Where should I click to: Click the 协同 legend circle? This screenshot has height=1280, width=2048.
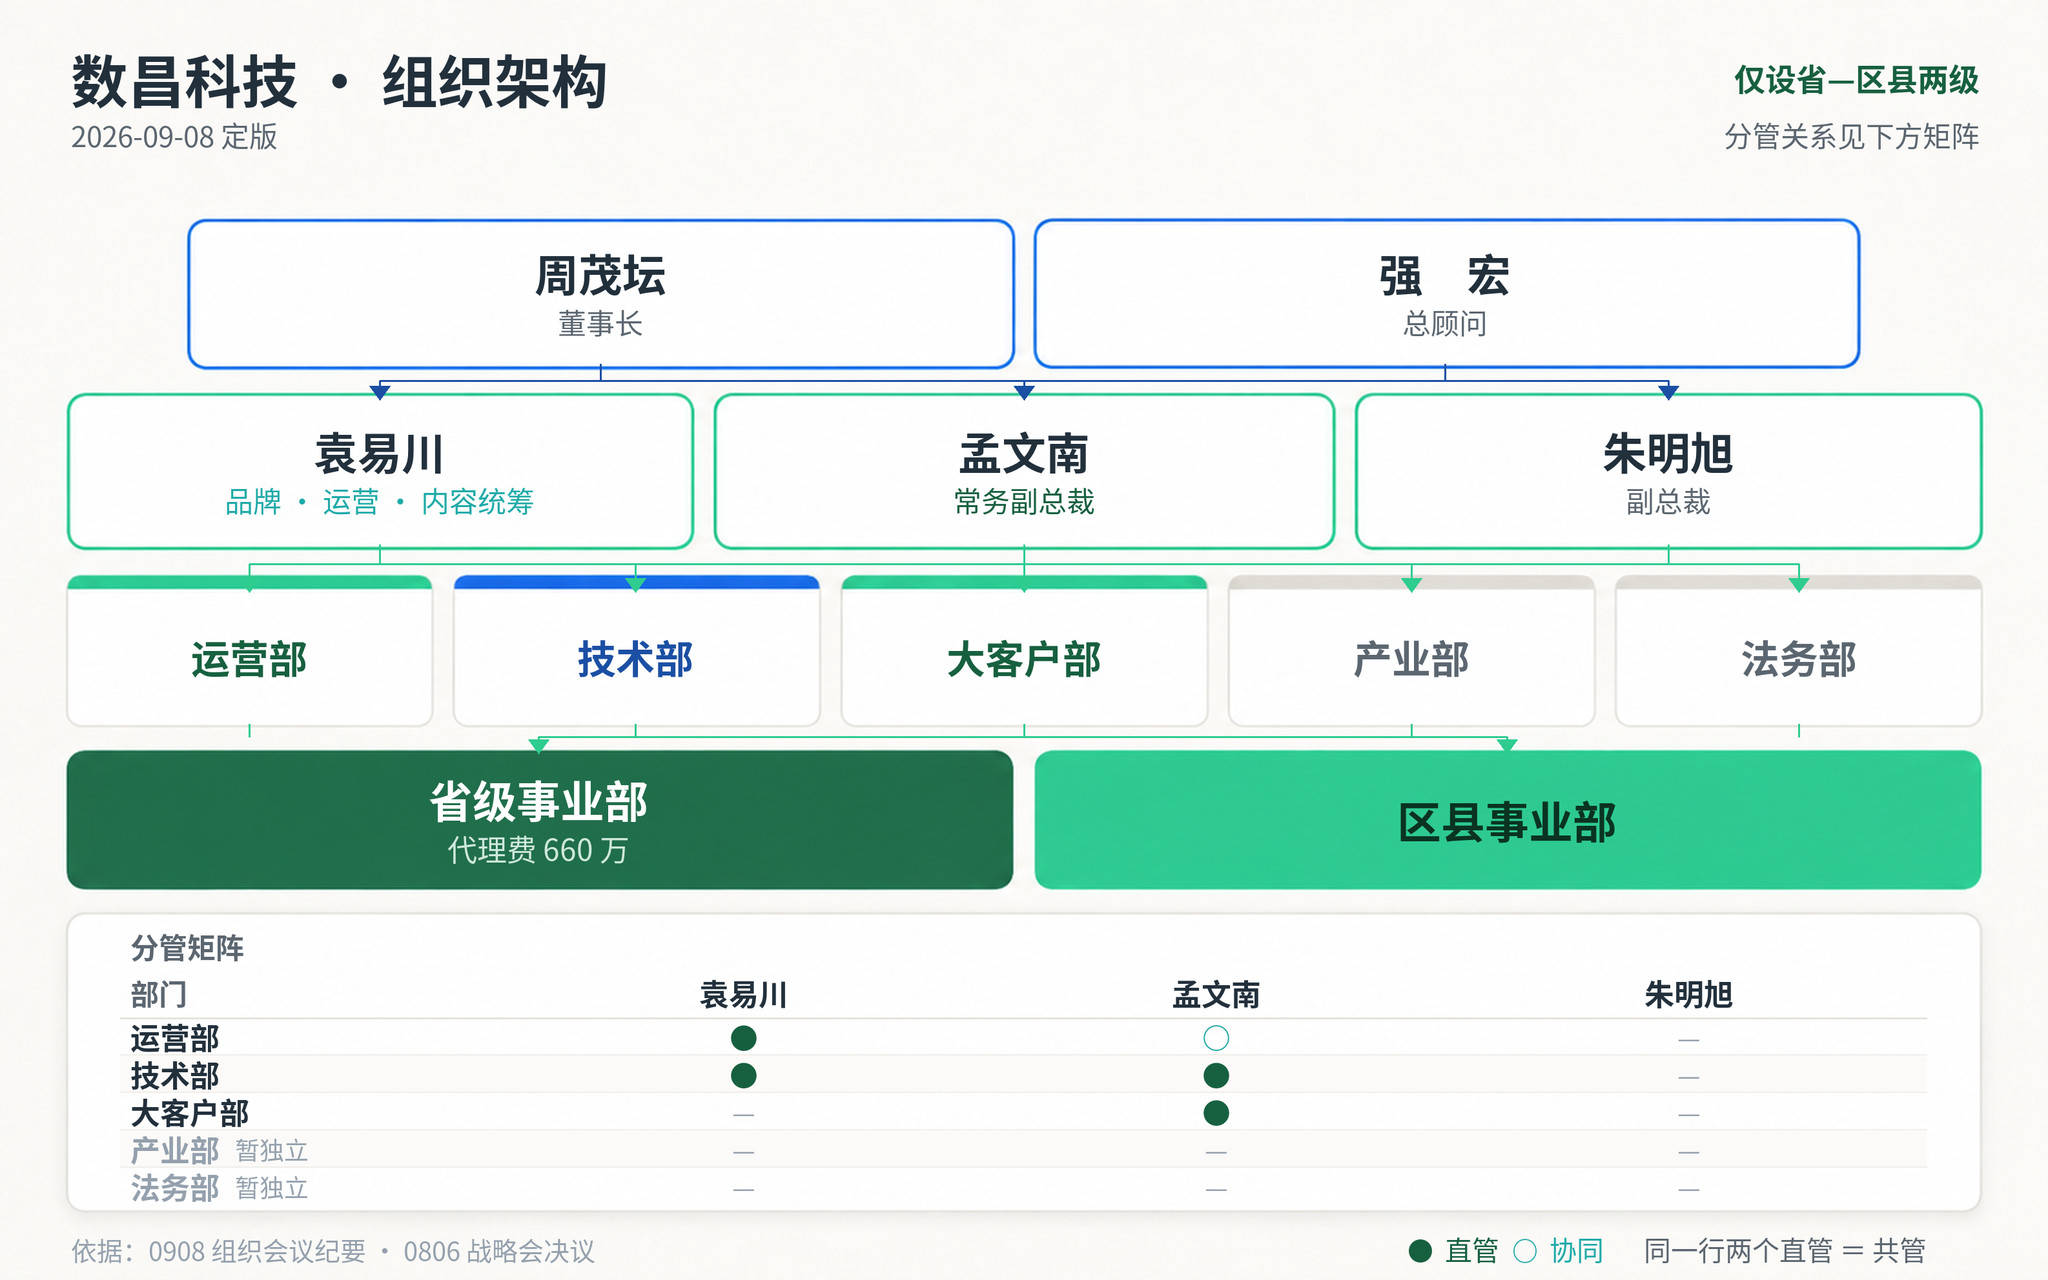tap(1525, 1251)
